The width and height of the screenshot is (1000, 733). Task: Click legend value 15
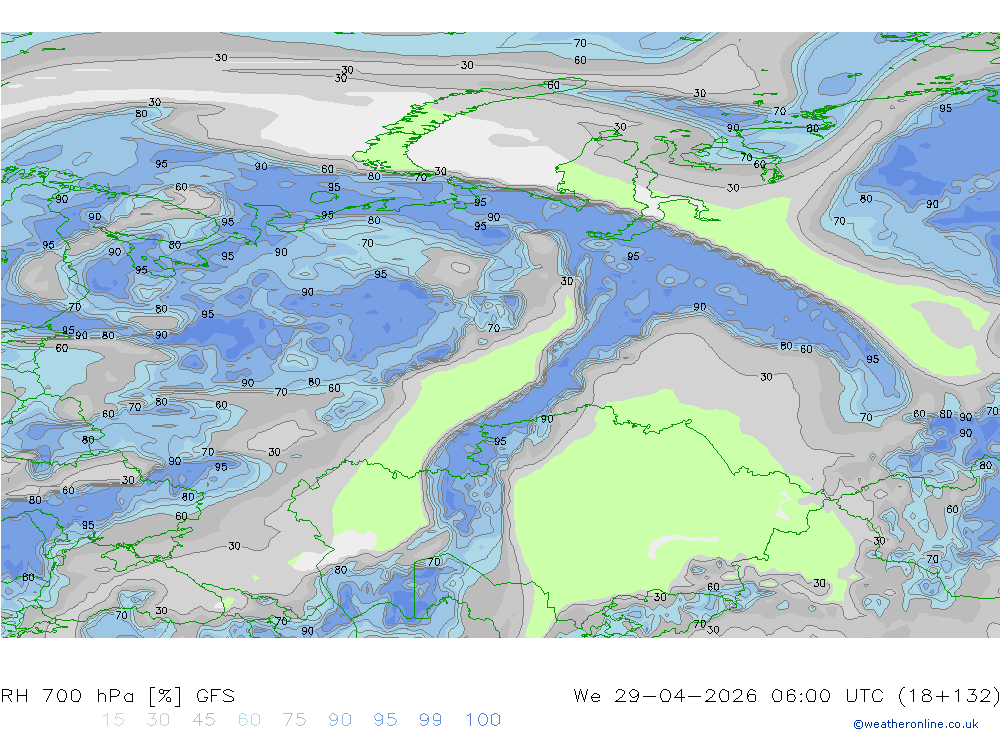click(x=113, y=720)
